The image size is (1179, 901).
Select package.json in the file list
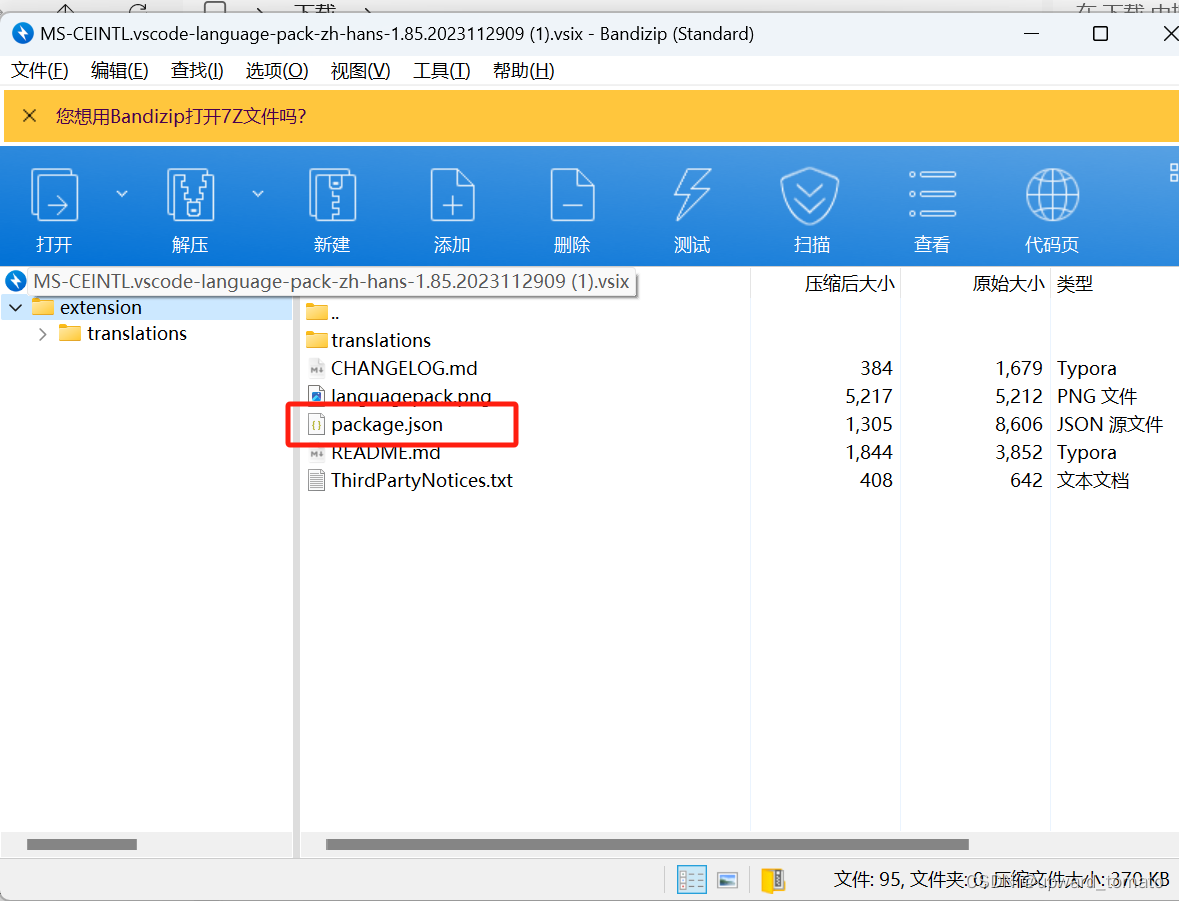pyautogui.click(x=386, y=425)
